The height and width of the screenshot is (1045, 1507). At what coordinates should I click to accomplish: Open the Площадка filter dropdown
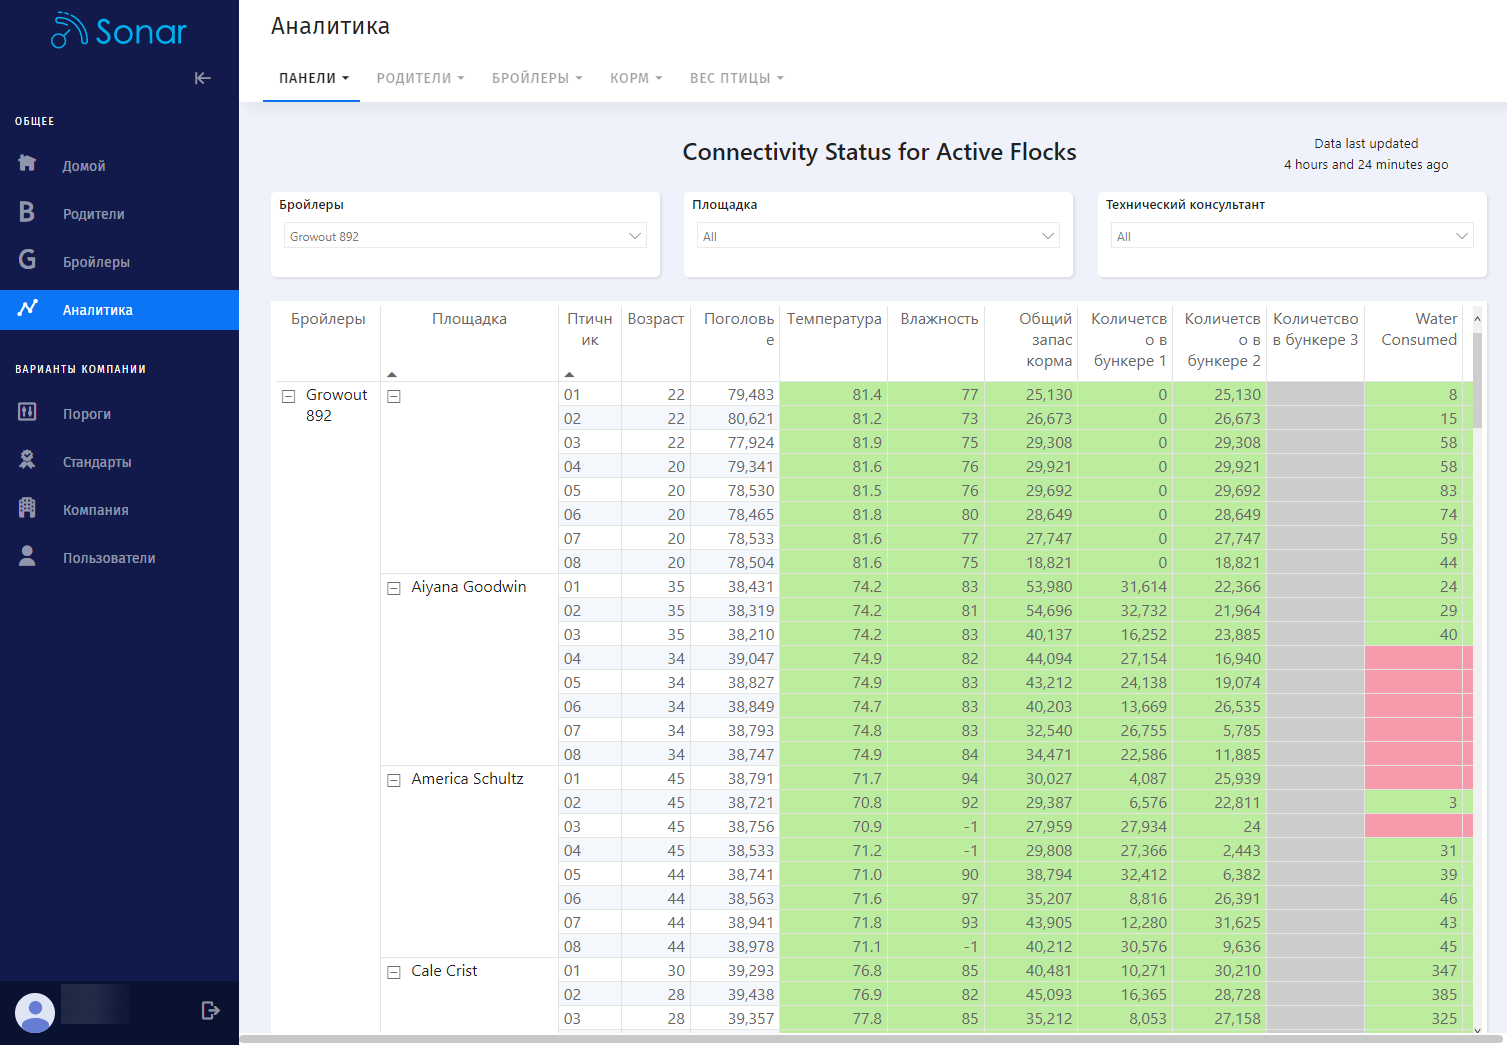tap(878, 236)
